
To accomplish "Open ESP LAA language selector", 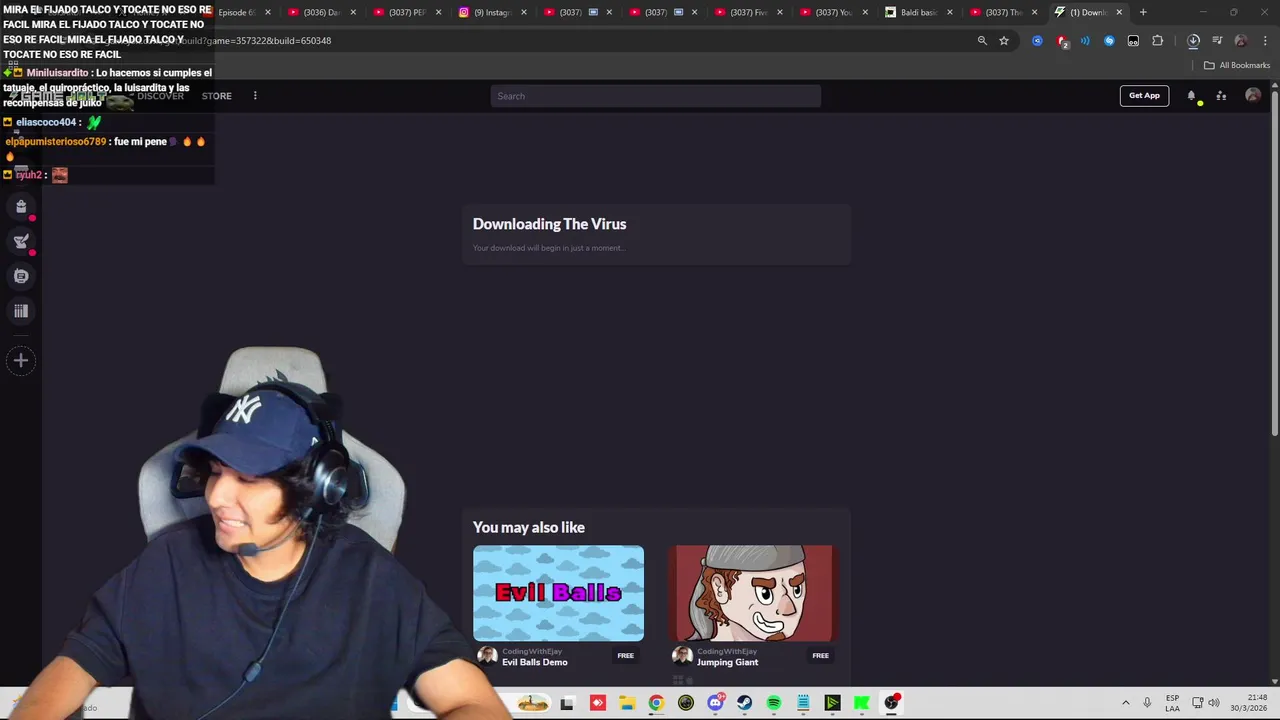I will (1172, 703).
